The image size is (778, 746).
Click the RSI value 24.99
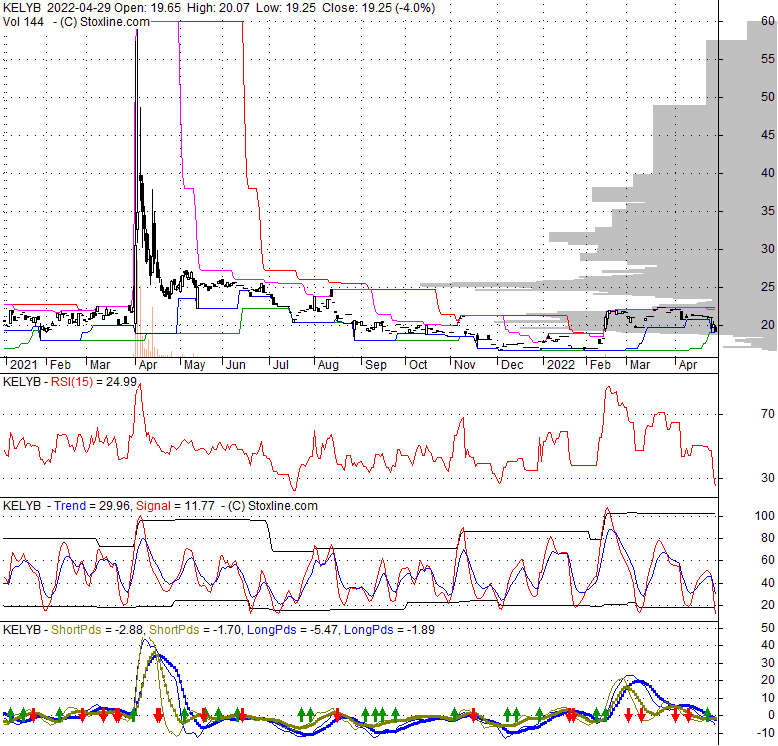[x=121, y=382]
